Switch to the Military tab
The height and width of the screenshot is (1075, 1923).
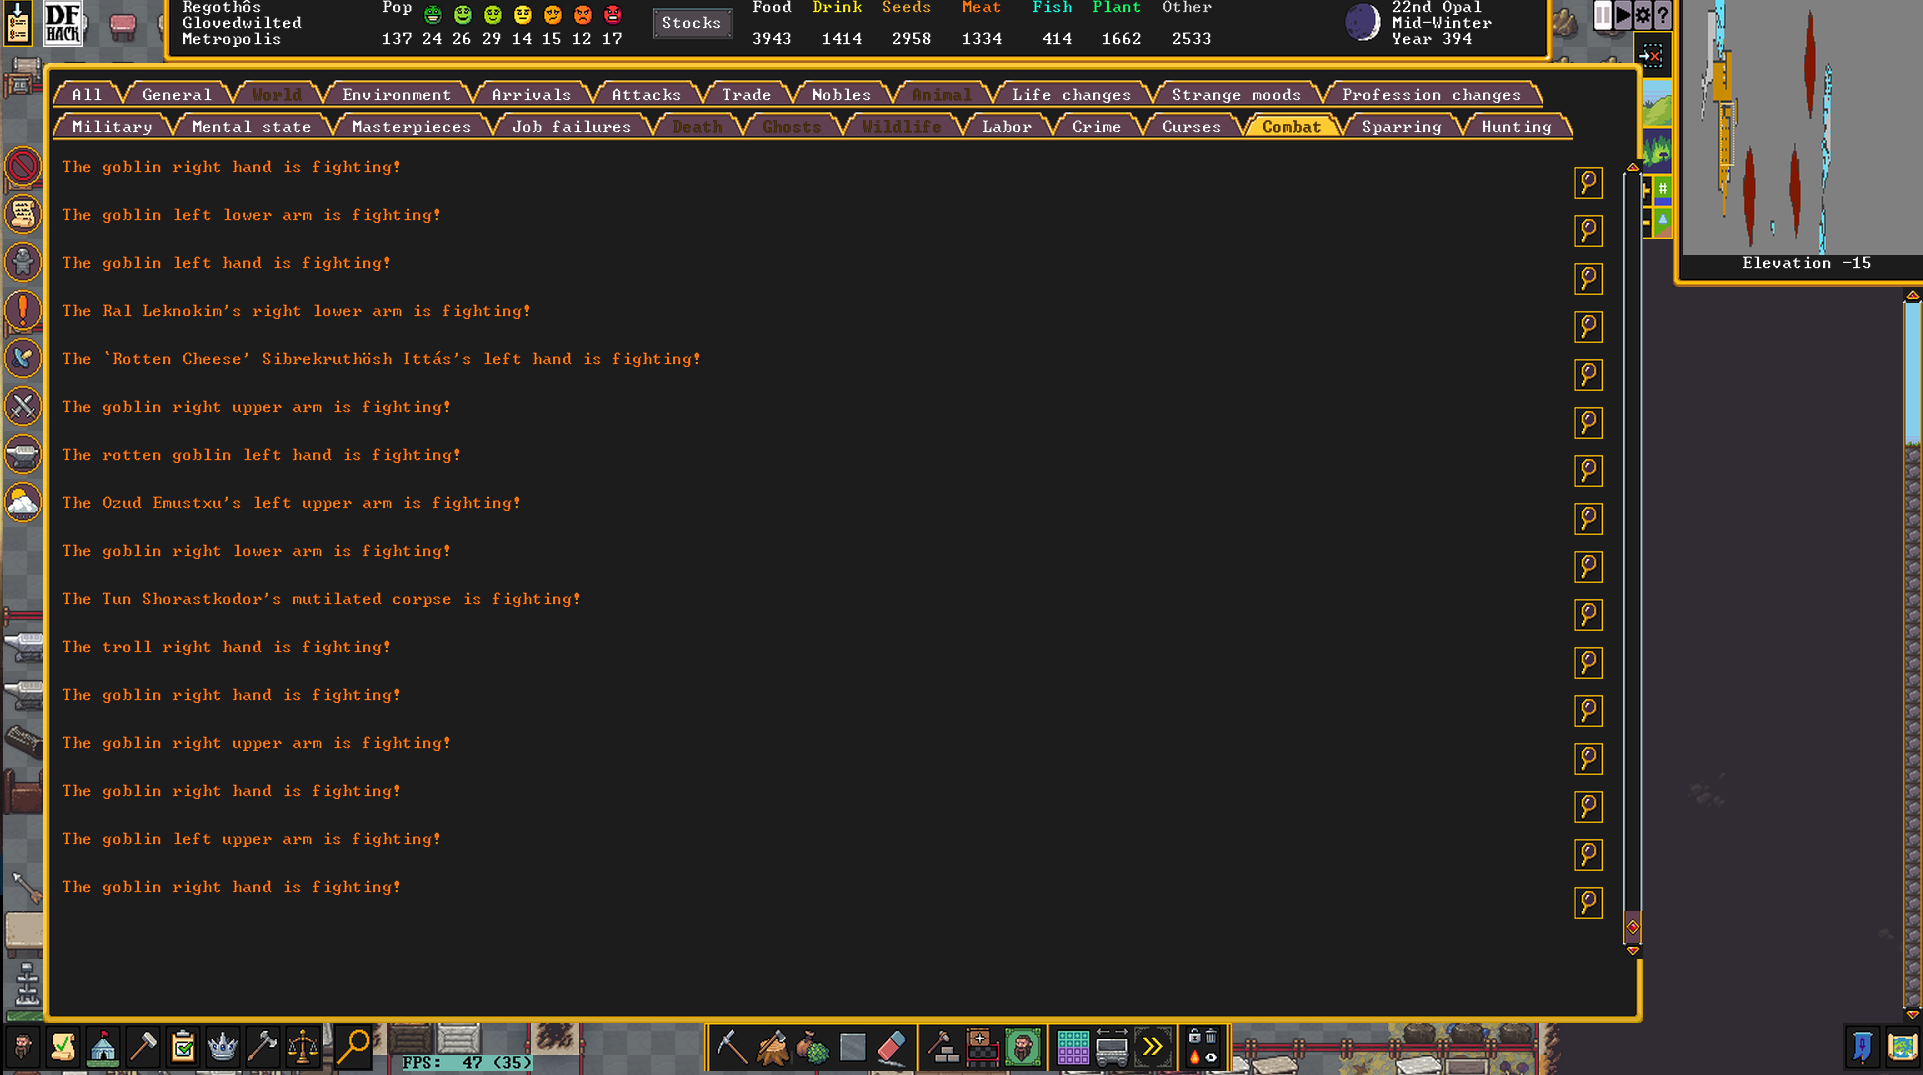(112, 126)
